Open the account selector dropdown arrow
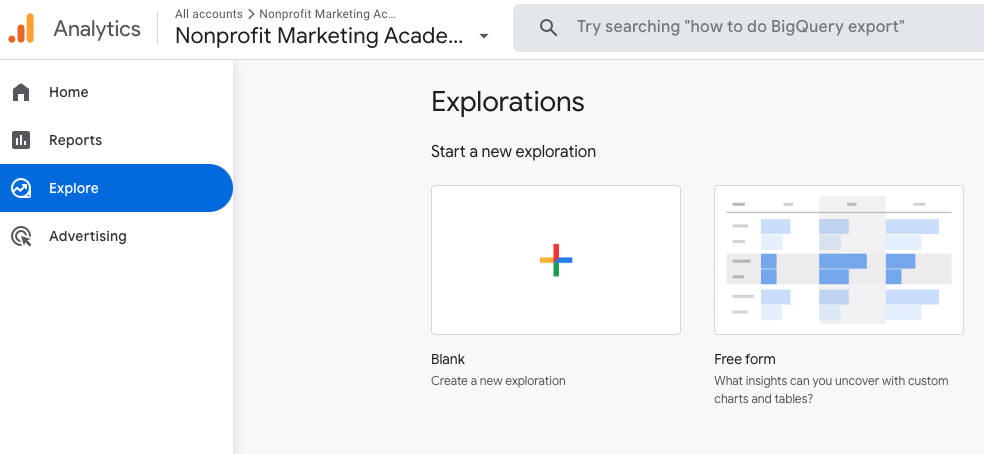This screenshot has height=454, width=984. pyautogui.click(x=484, y=36)
